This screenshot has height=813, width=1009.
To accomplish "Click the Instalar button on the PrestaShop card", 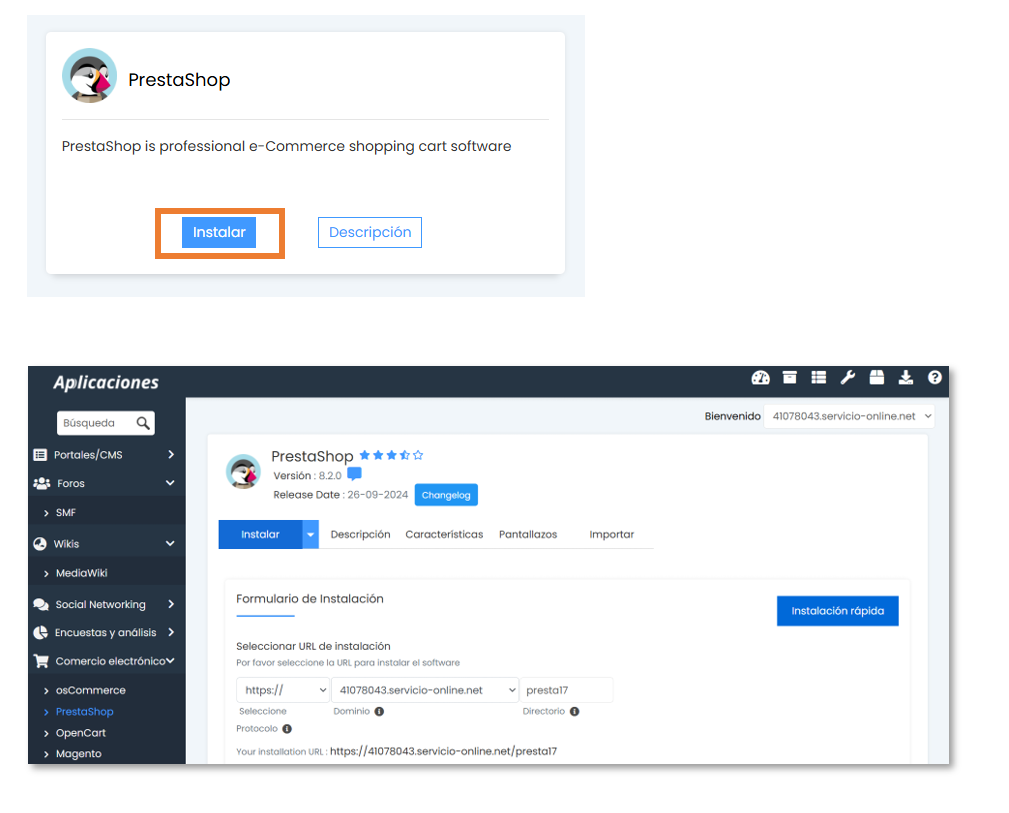I will (219, 232).
